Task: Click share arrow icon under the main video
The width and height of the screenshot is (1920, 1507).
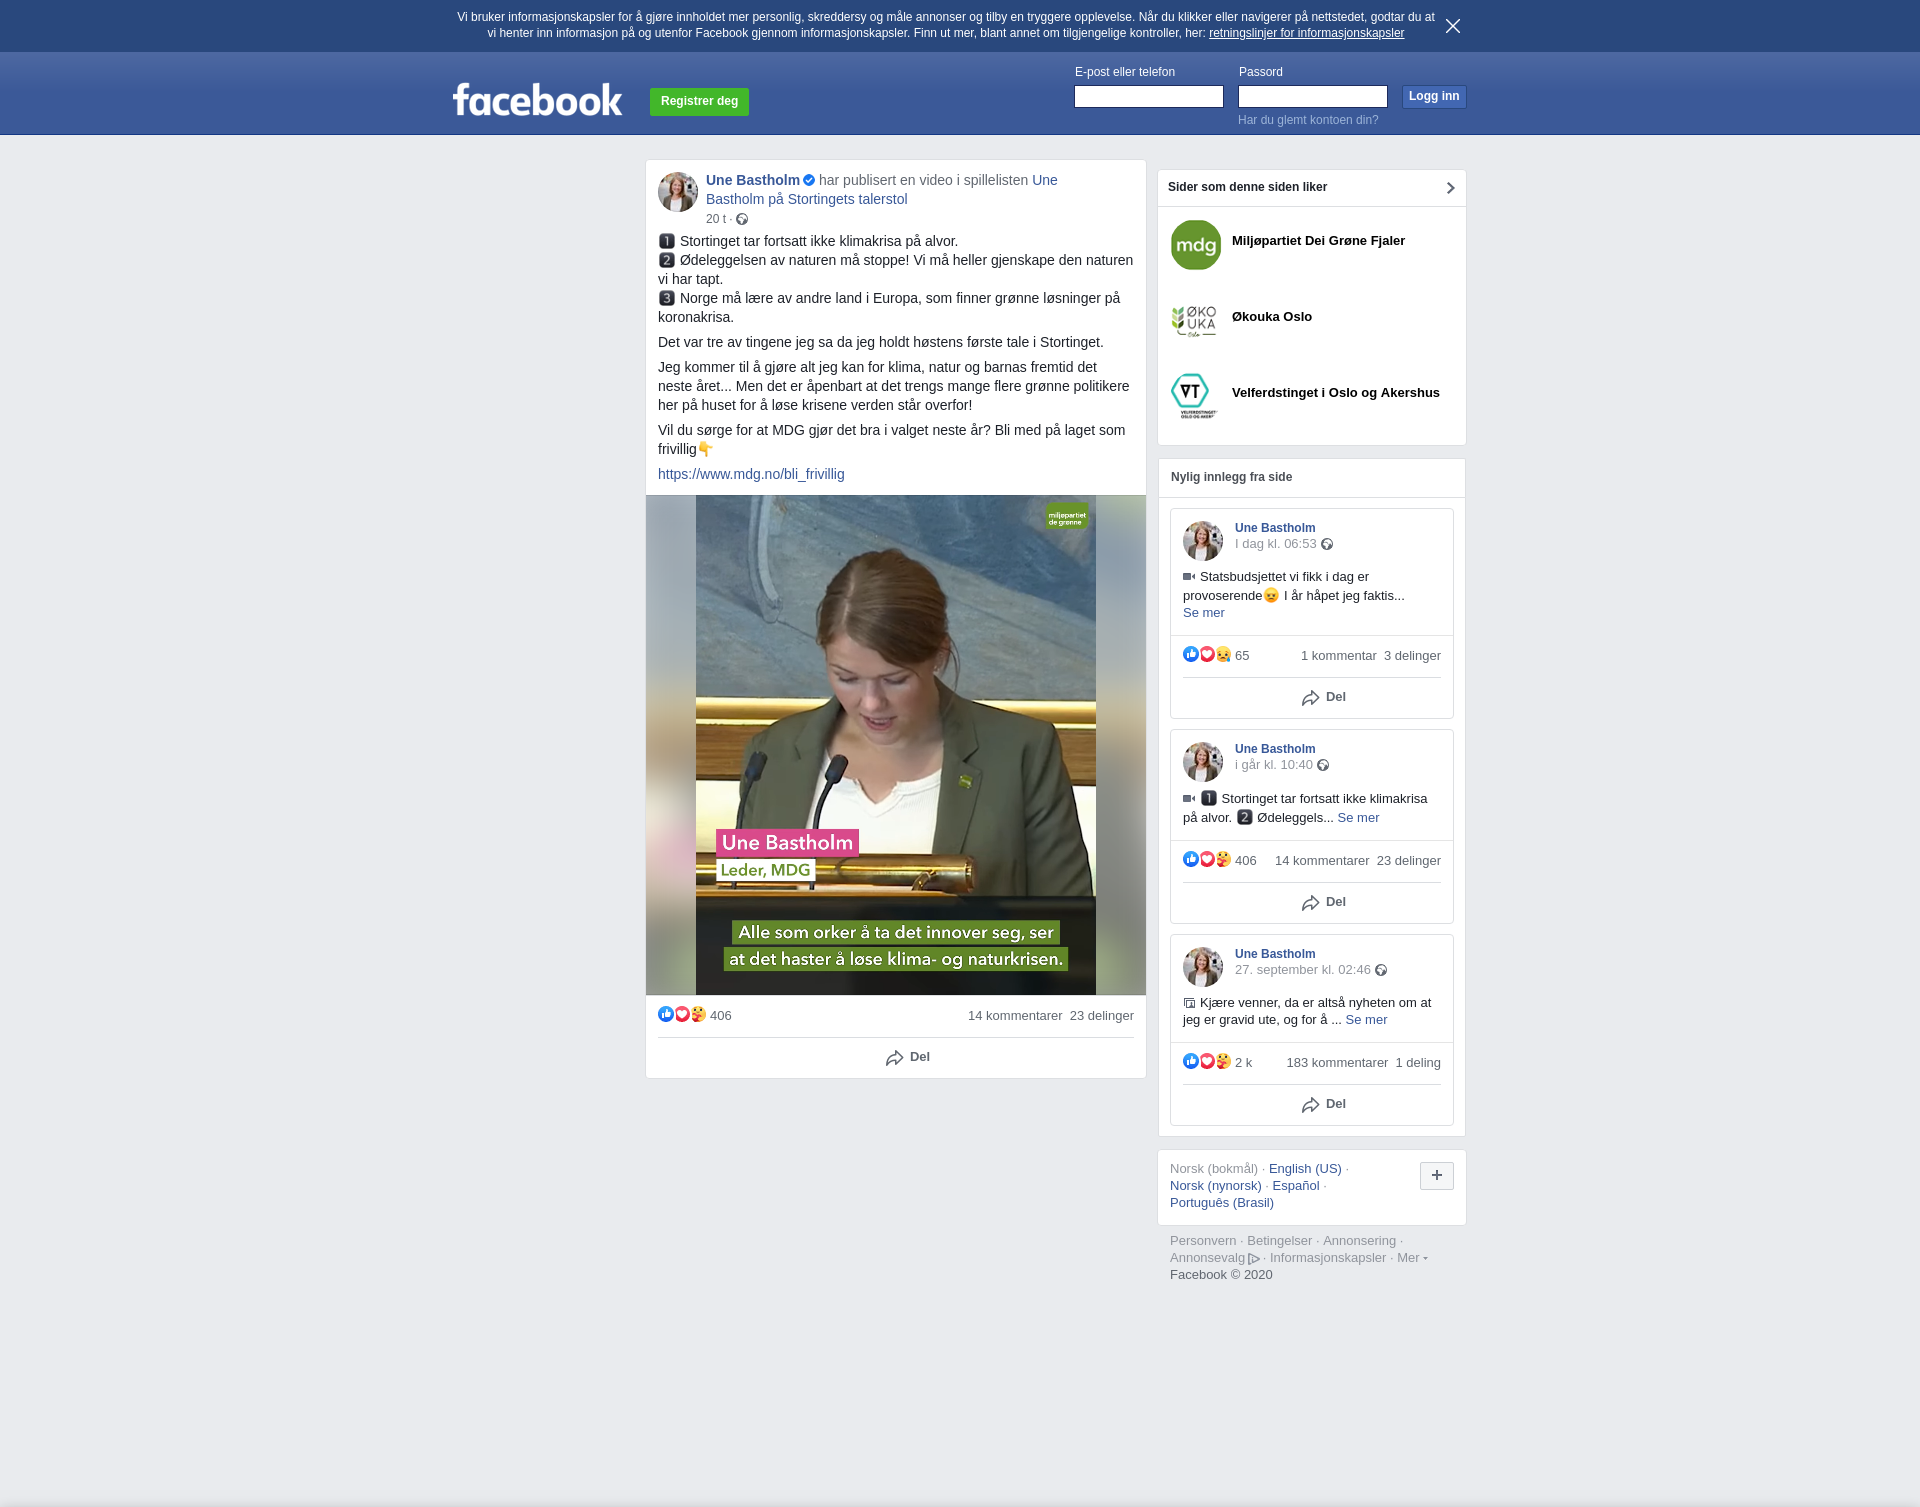Action: (x=895, y=1058)
